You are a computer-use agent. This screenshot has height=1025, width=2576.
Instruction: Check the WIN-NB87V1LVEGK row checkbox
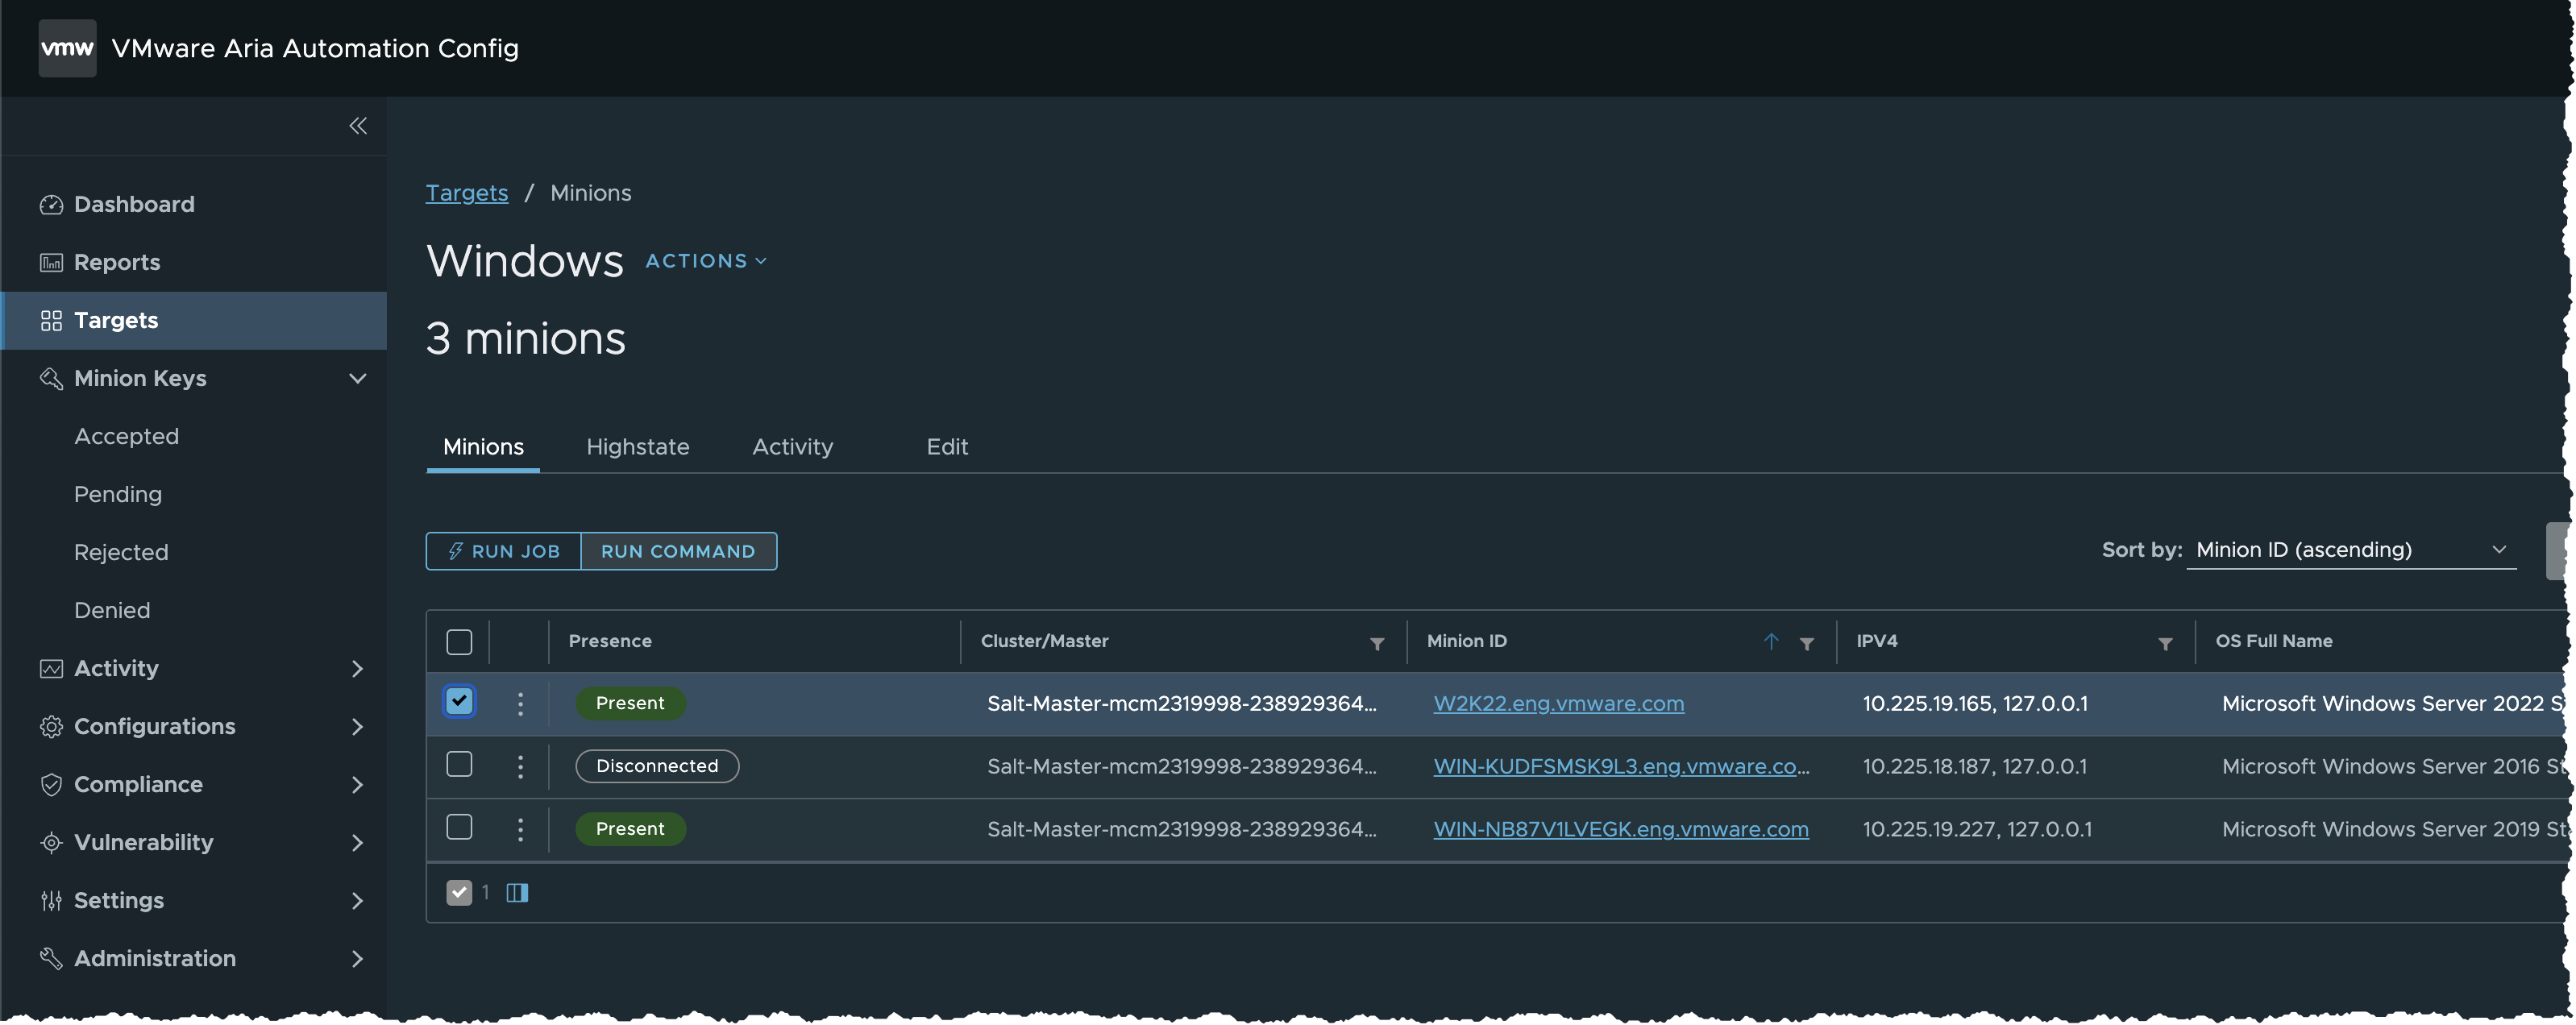459,827
